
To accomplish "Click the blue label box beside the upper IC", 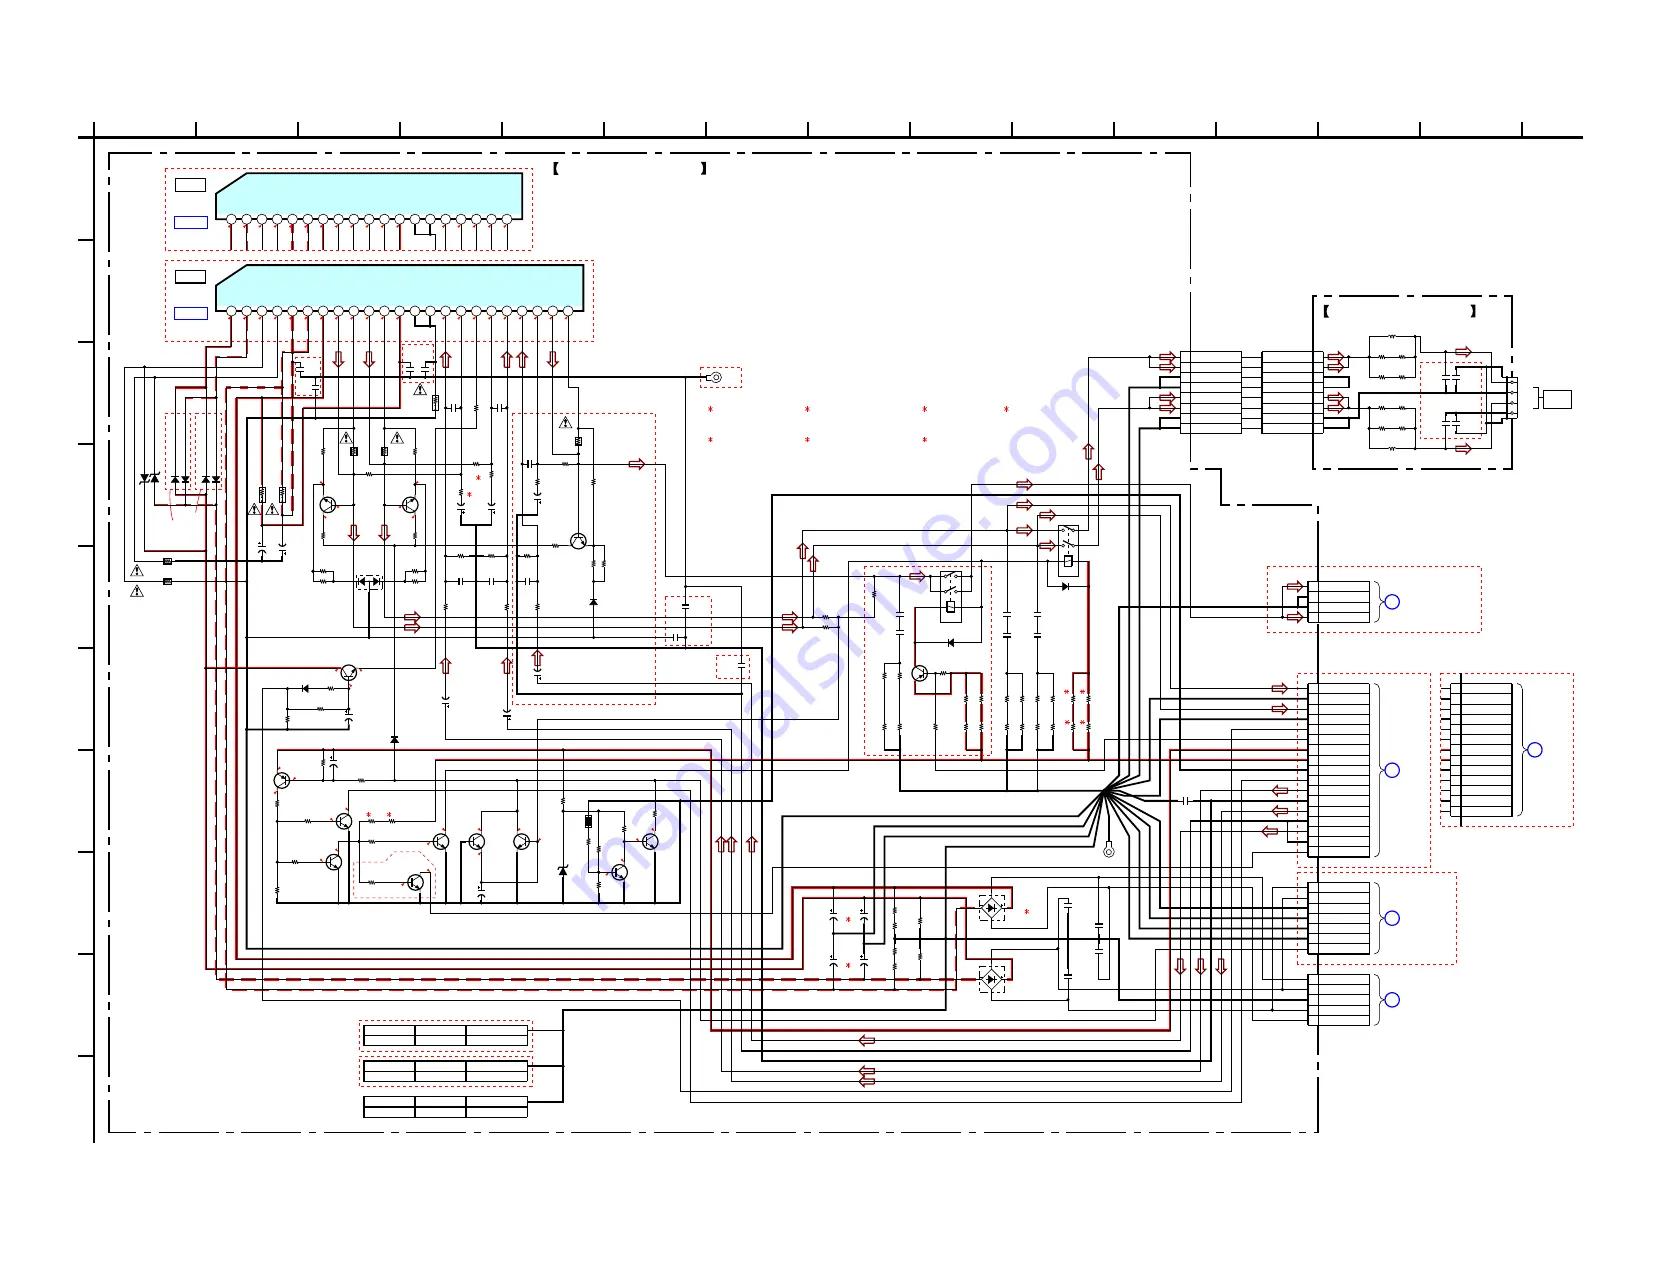I will 190,223.
